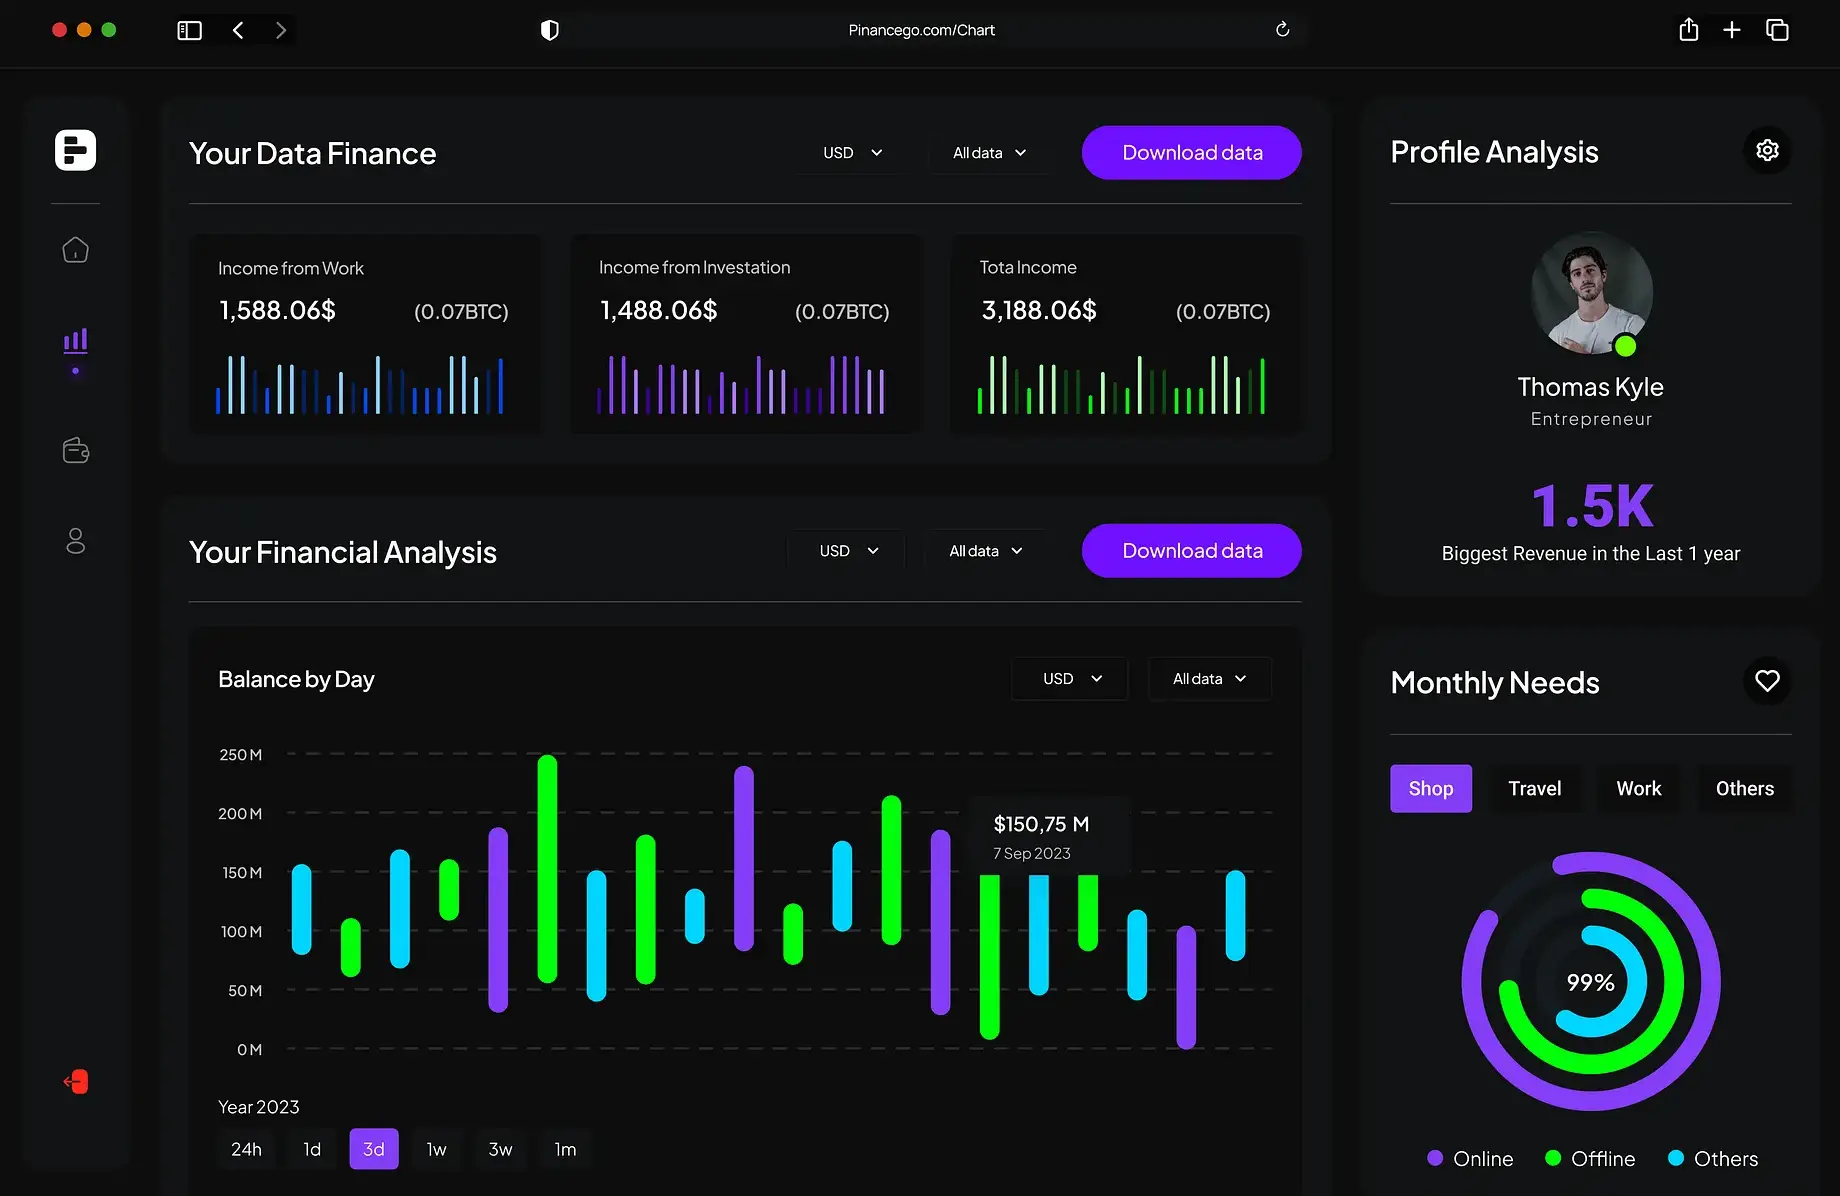
Task: Select the bar chart analytics sidebar icon
Action: coord(76,341)
